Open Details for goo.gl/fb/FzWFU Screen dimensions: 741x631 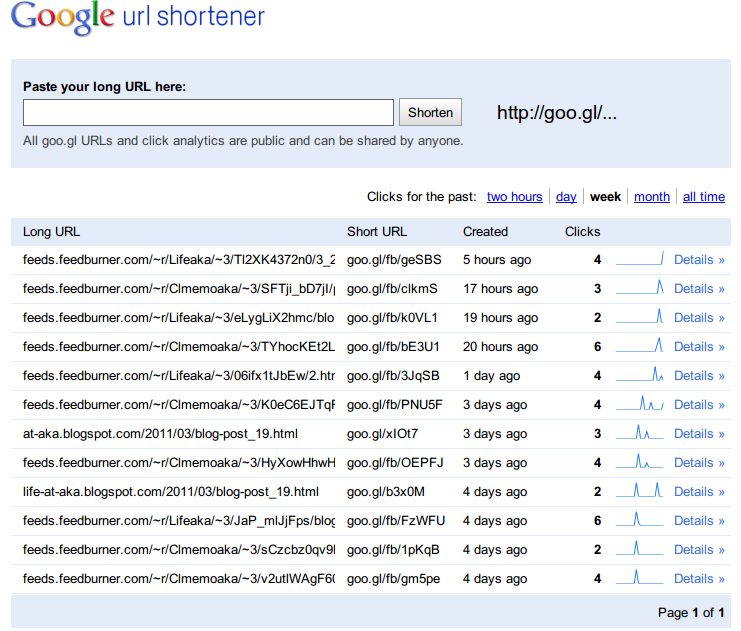click(x=699, y=520)
